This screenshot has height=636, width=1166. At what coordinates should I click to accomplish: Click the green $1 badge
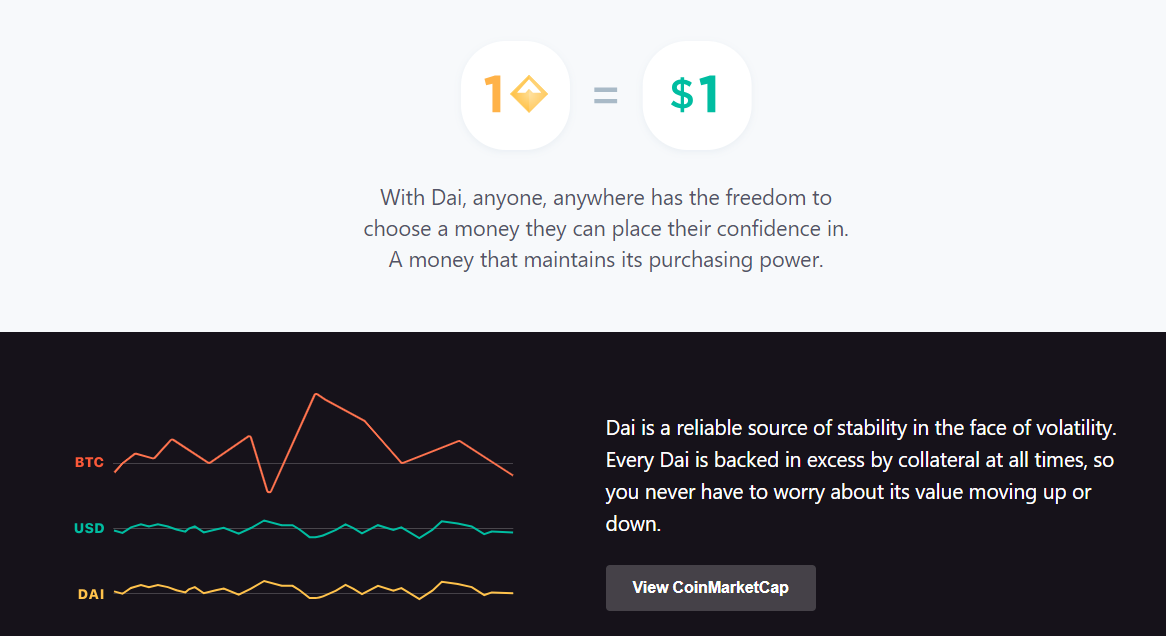click(697, 95)
